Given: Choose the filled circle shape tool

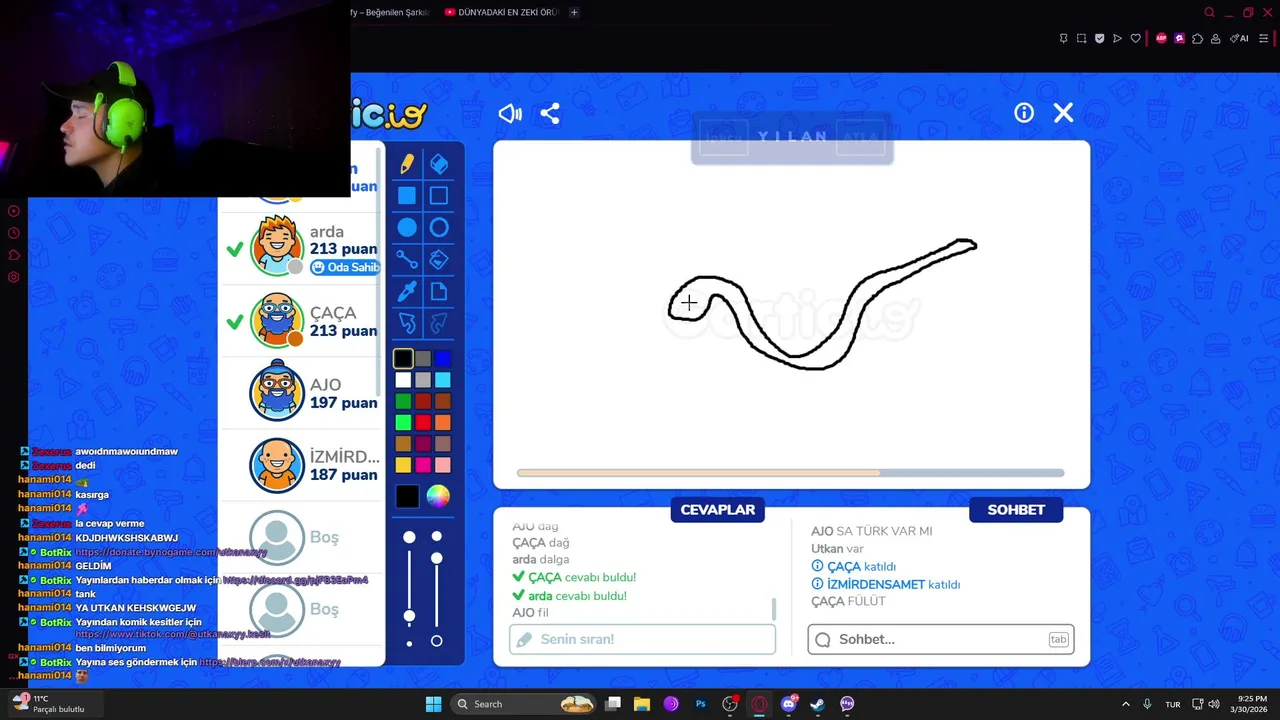Looking at the screenshot, I should pyautogui.click(x=407, y=228).
